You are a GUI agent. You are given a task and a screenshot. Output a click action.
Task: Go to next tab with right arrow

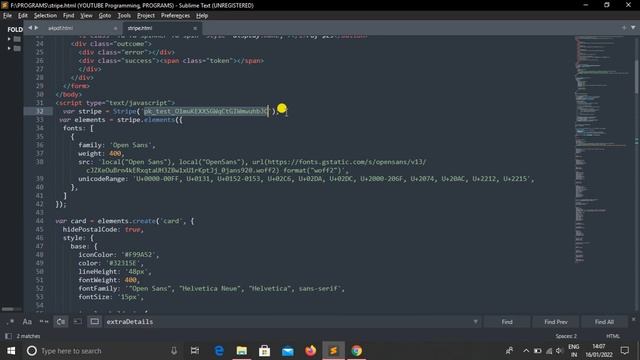click(x=36, y=28)
